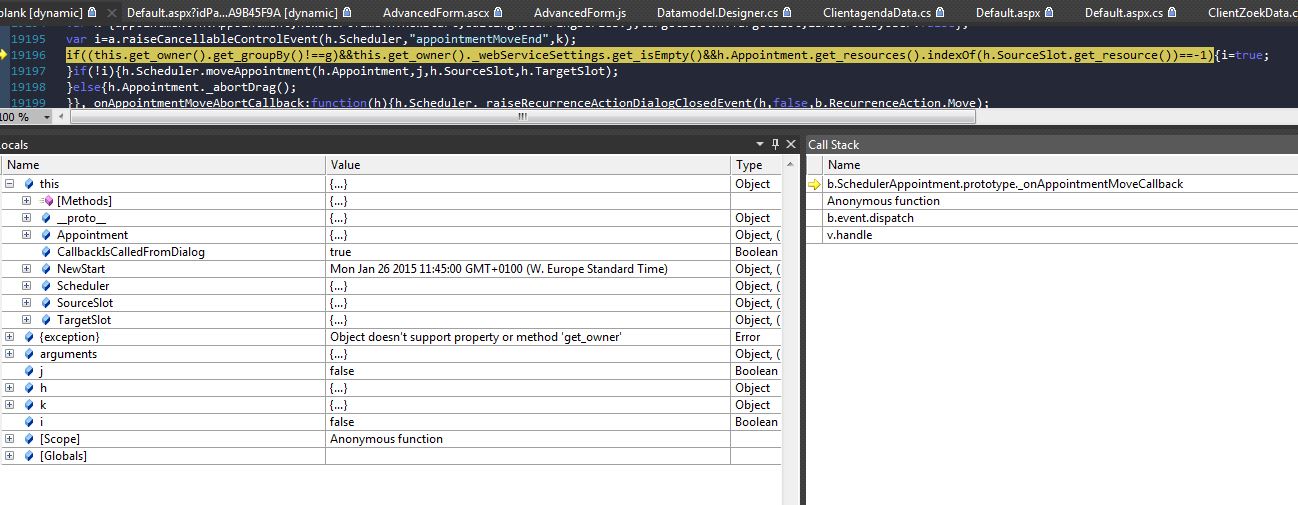Viewport: 1298px width, 505px height.
Task: Expand the h variable node
Action: [x=9, y=388]
